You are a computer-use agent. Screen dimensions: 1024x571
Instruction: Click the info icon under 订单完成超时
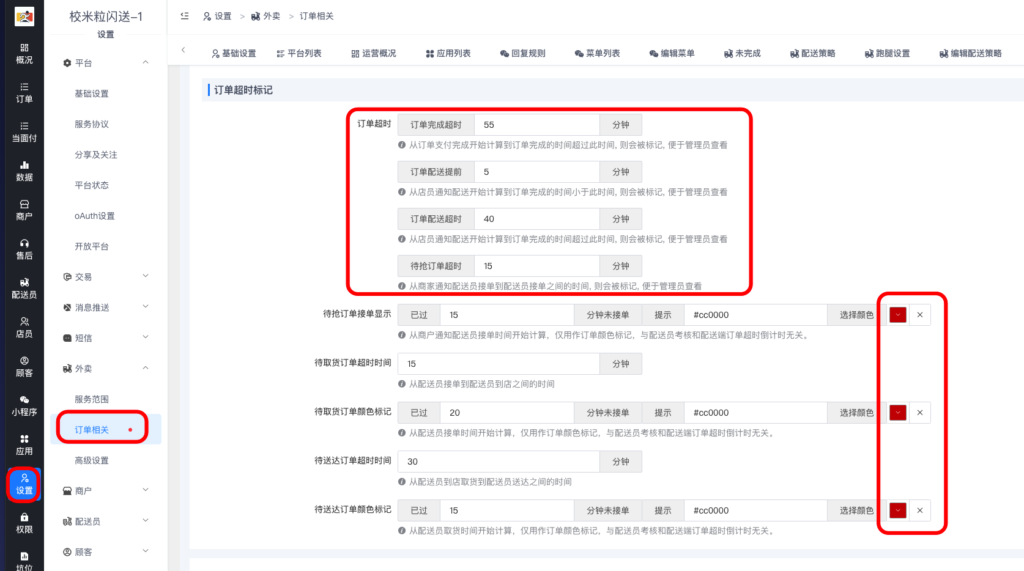[x=402, y=145]
